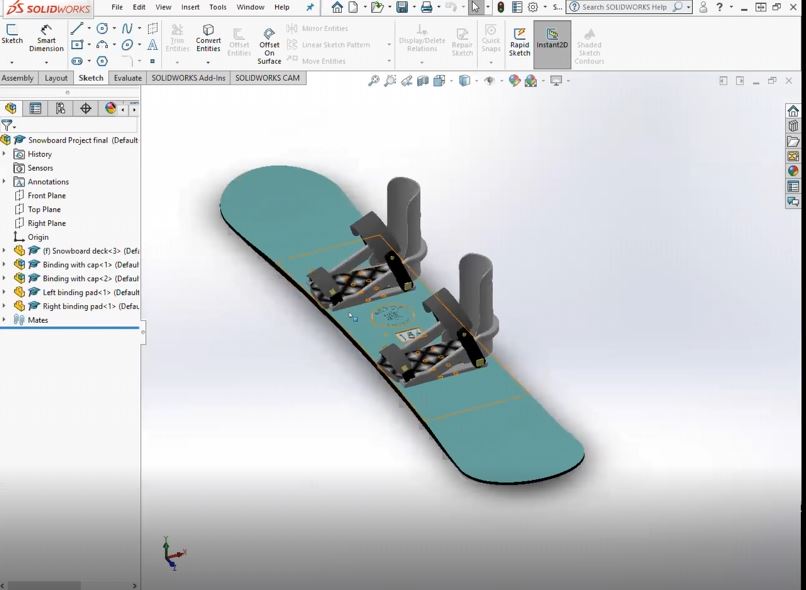Open Appearances task pane icon

point(793,171)
